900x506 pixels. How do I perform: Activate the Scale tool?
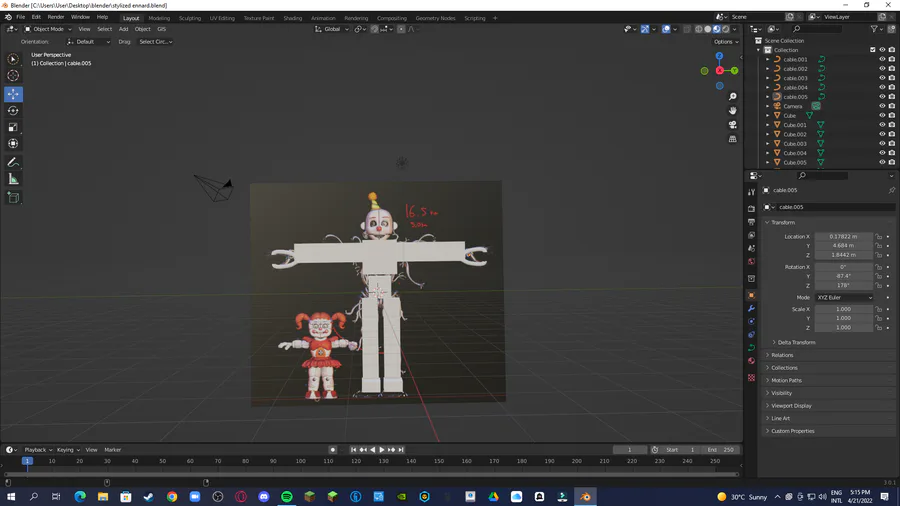(13, 127)
